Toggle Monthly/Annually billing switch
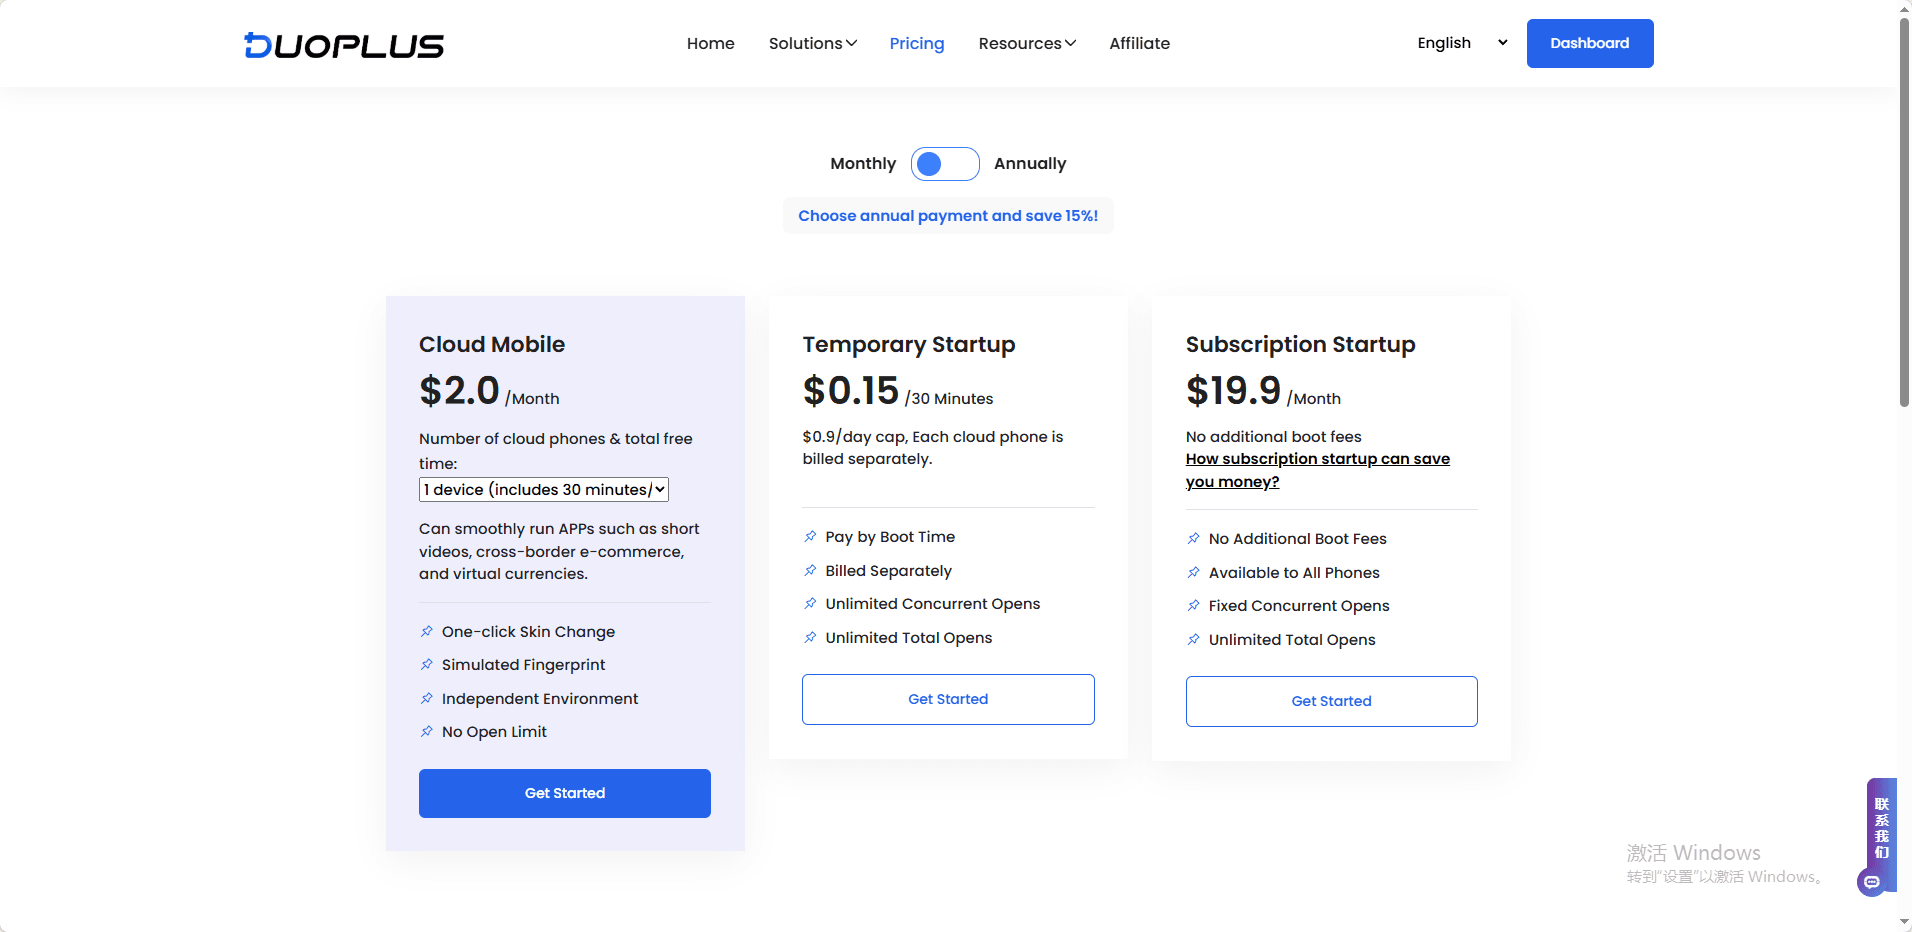This screenshot has height=932, width=1912. click(x=945, y=164)
